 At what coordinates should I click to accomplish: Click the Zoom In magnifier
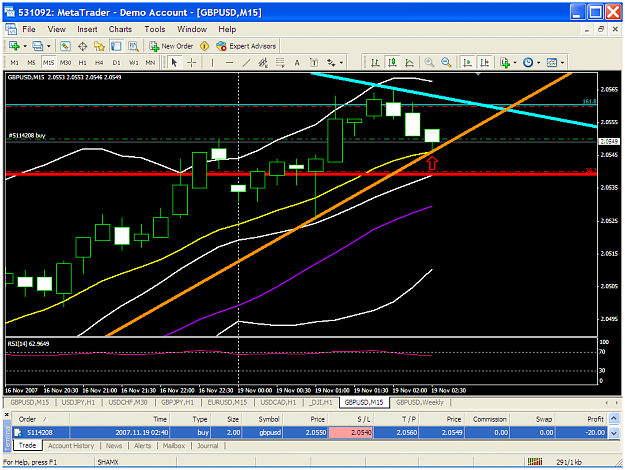(429, 63)
